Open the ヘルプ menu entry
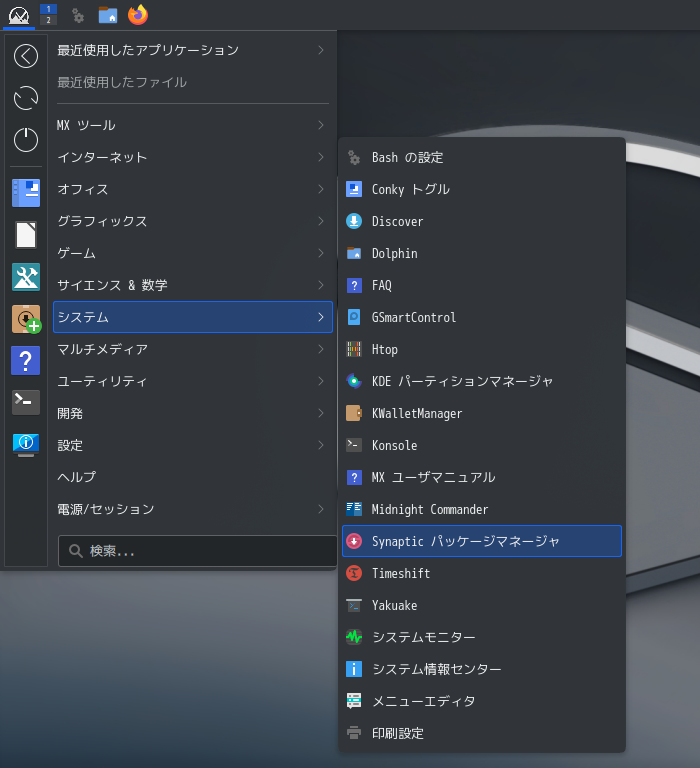 [x=193, y=477]
